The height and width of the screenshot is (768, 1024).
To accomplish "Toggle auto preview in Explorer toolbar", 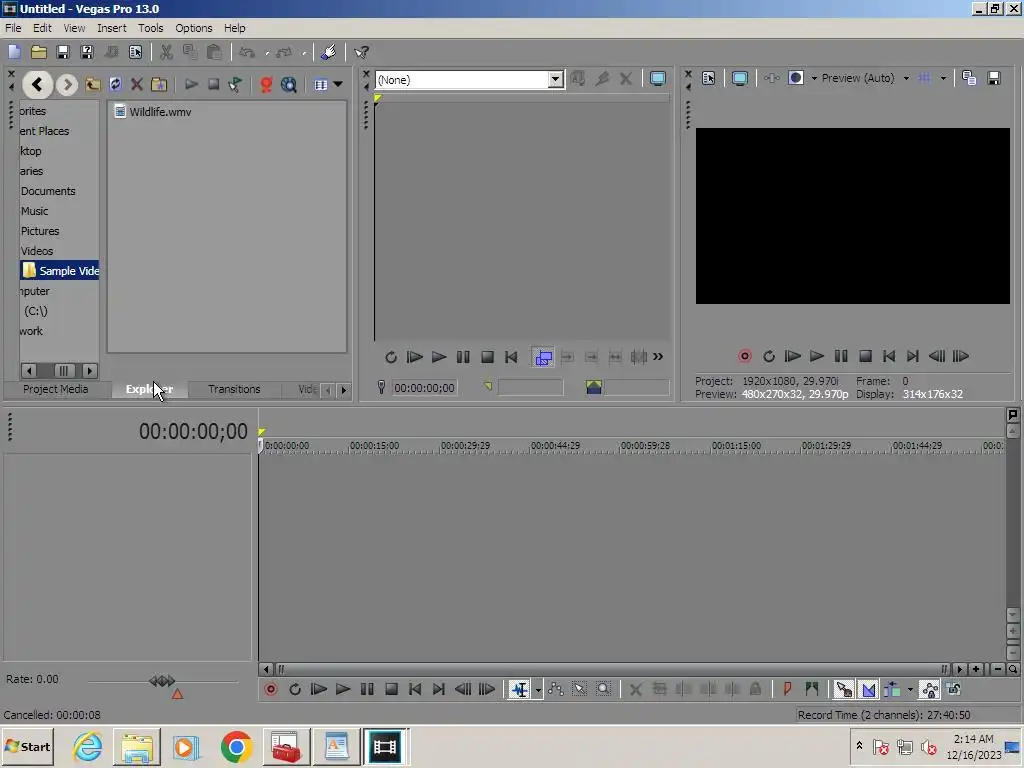I will point(235,84).
